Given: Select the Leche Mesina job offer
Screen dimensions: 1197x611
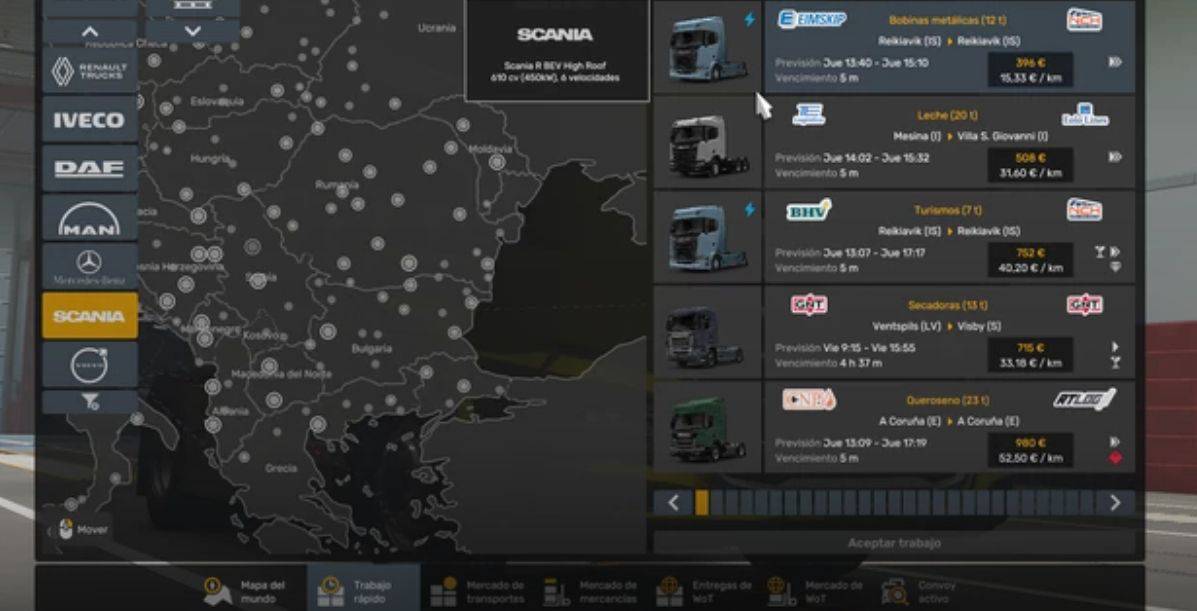Looking at the screenshot, I should (x=949, y=142).
